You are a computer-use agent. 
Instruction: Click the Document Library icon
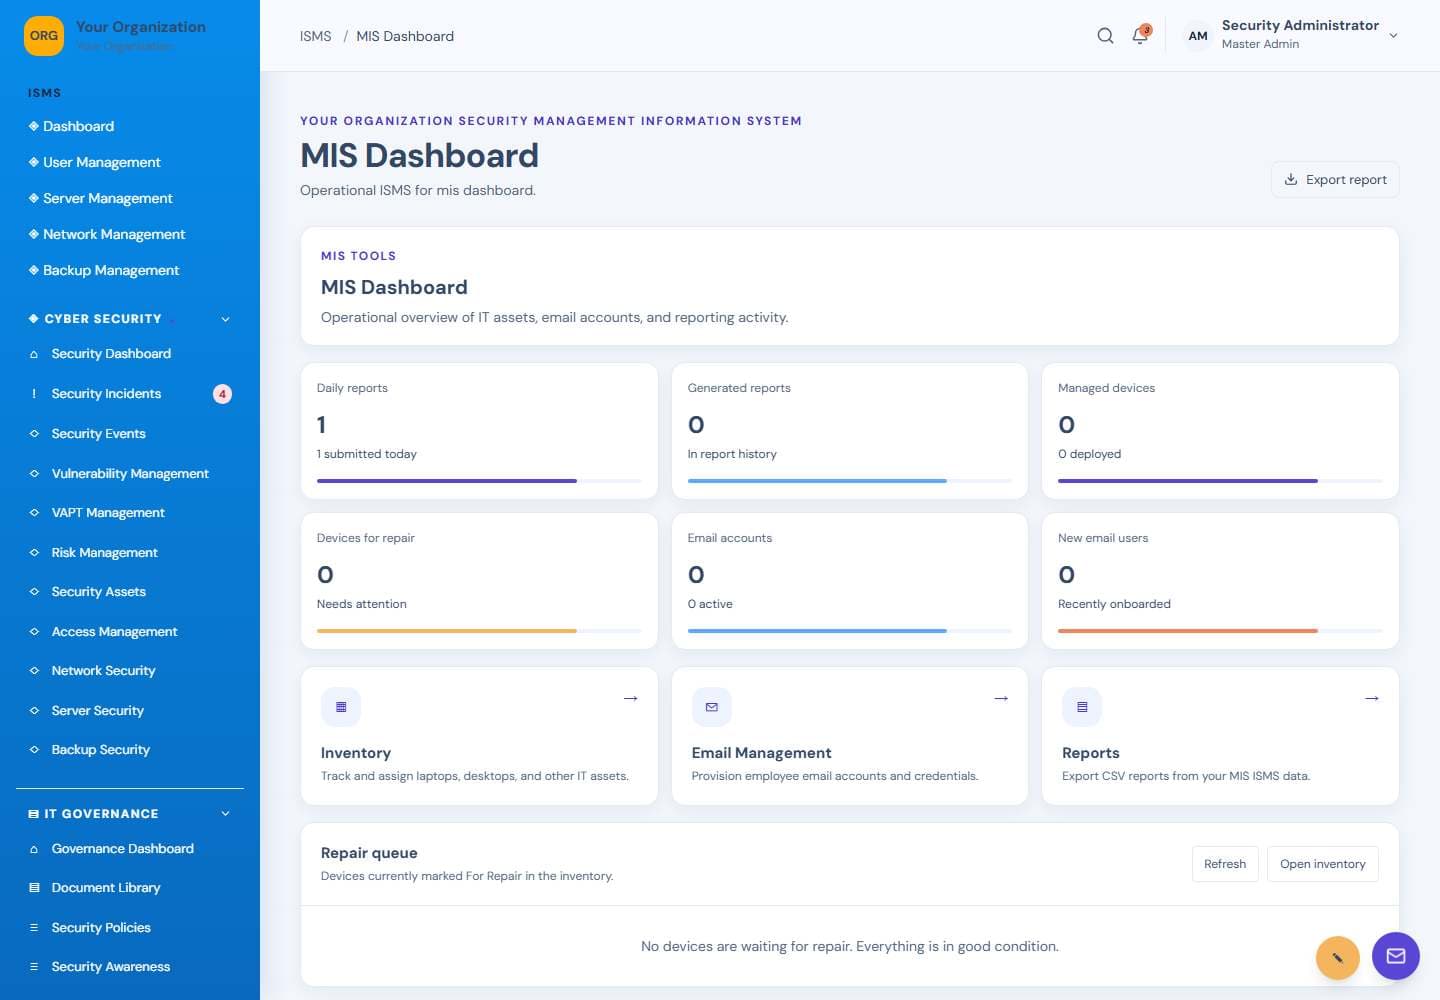34,888
